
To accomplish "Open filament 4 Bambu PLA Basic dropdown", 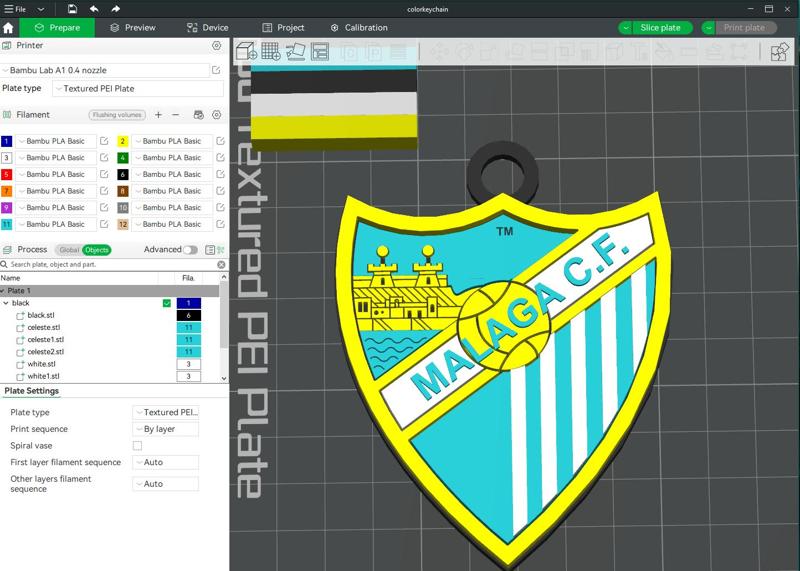I will coord(172,158).
